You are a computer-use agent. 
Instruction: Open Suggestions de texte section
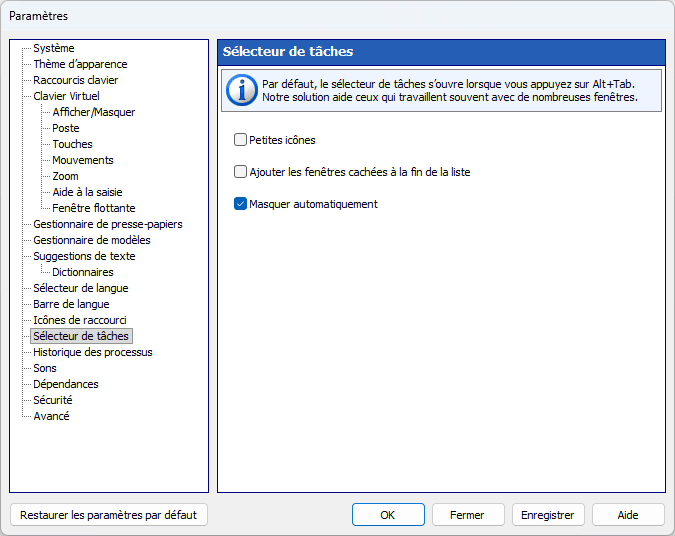pyautogui.click(x=84, y=256)
